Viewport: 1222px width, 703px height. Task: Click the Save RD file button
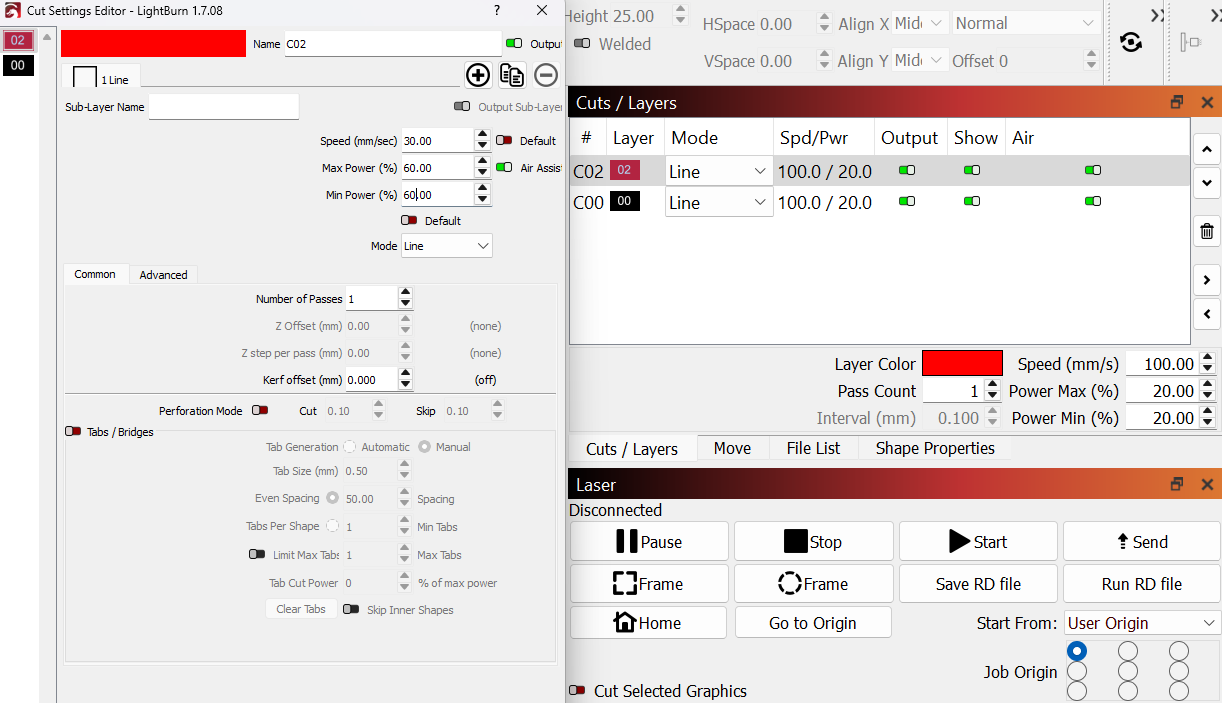[x=978, y=584]
